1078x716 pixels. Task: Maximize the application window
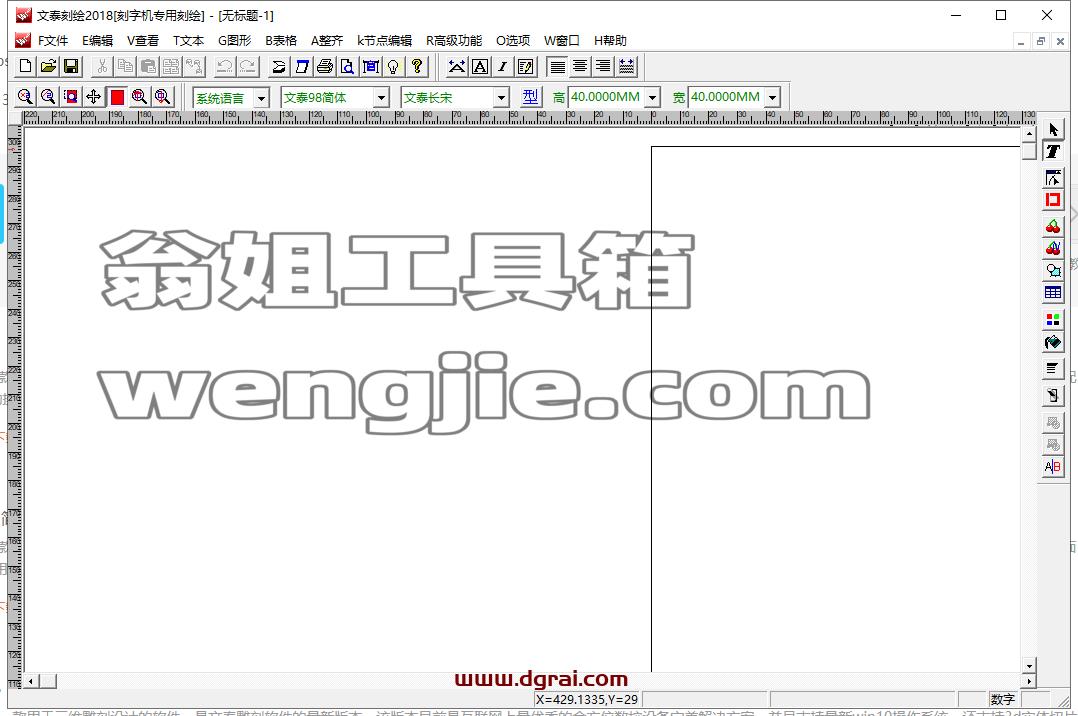[x=1001, y=15]
